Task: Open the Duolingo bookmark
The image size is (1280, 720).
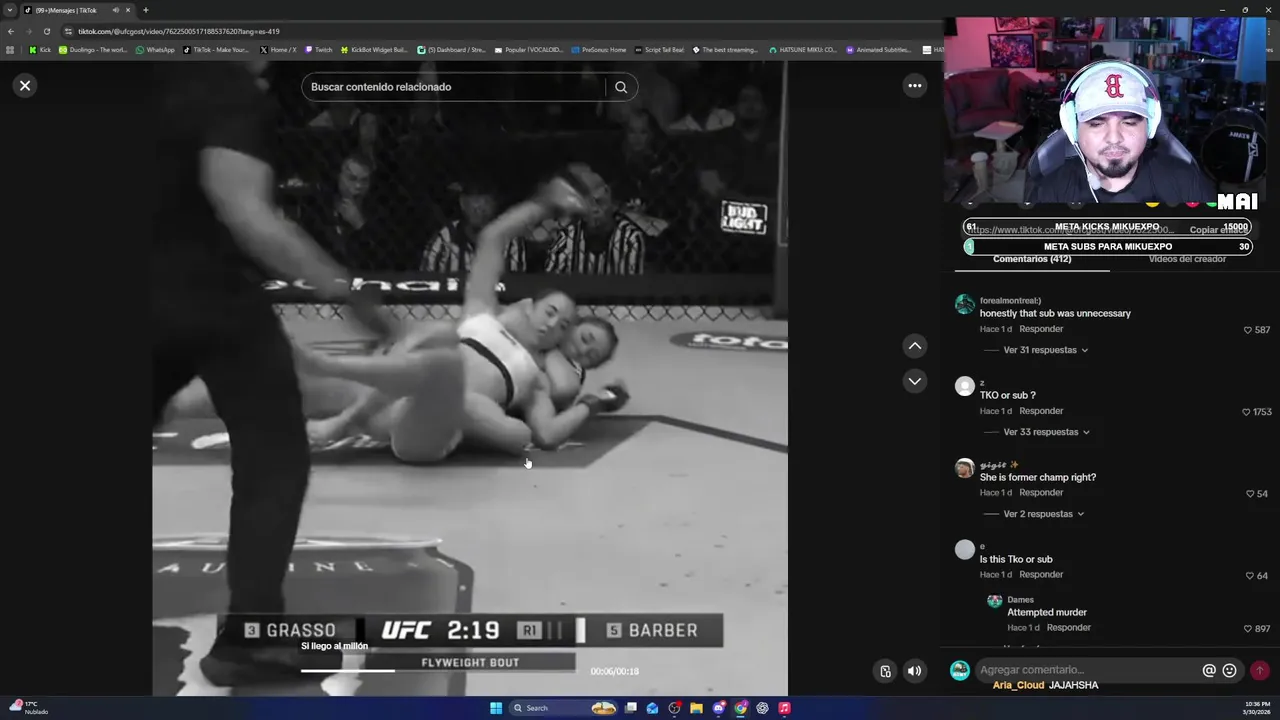Action: click(93, 50)
